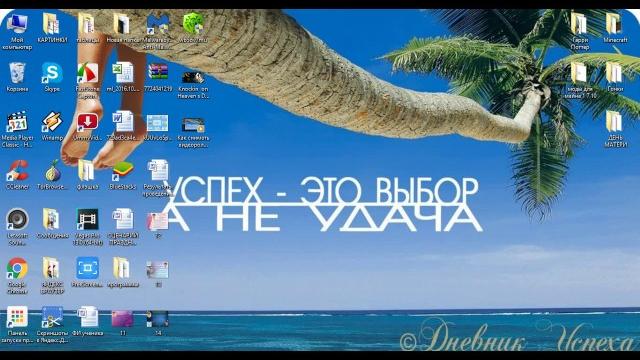Click the Skype shortcut icon
The height and width of the screenshot is (360, 640).
(x=52, y=73)
